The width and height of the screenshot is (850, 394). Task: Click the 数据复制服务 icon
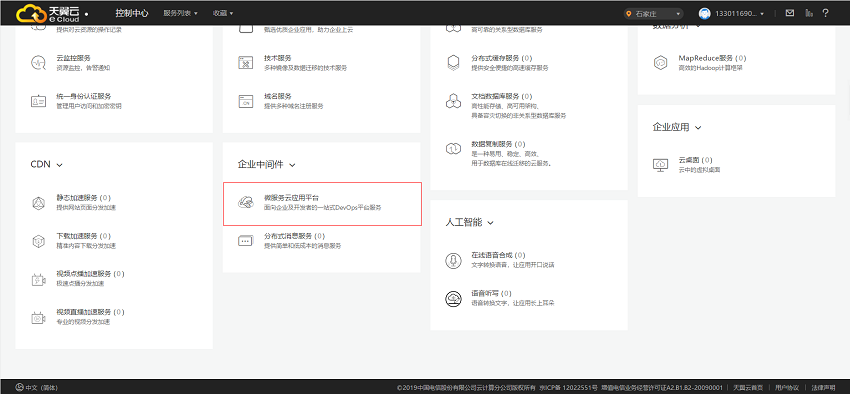point(453,148)
